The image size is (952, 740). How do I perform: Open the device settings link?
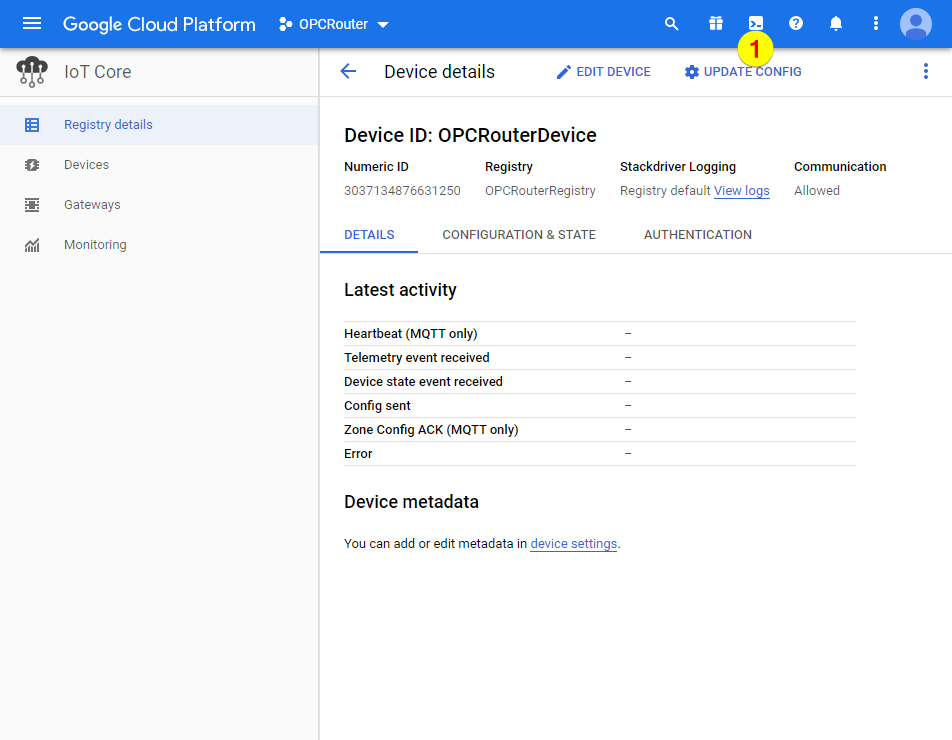(573, 544)
